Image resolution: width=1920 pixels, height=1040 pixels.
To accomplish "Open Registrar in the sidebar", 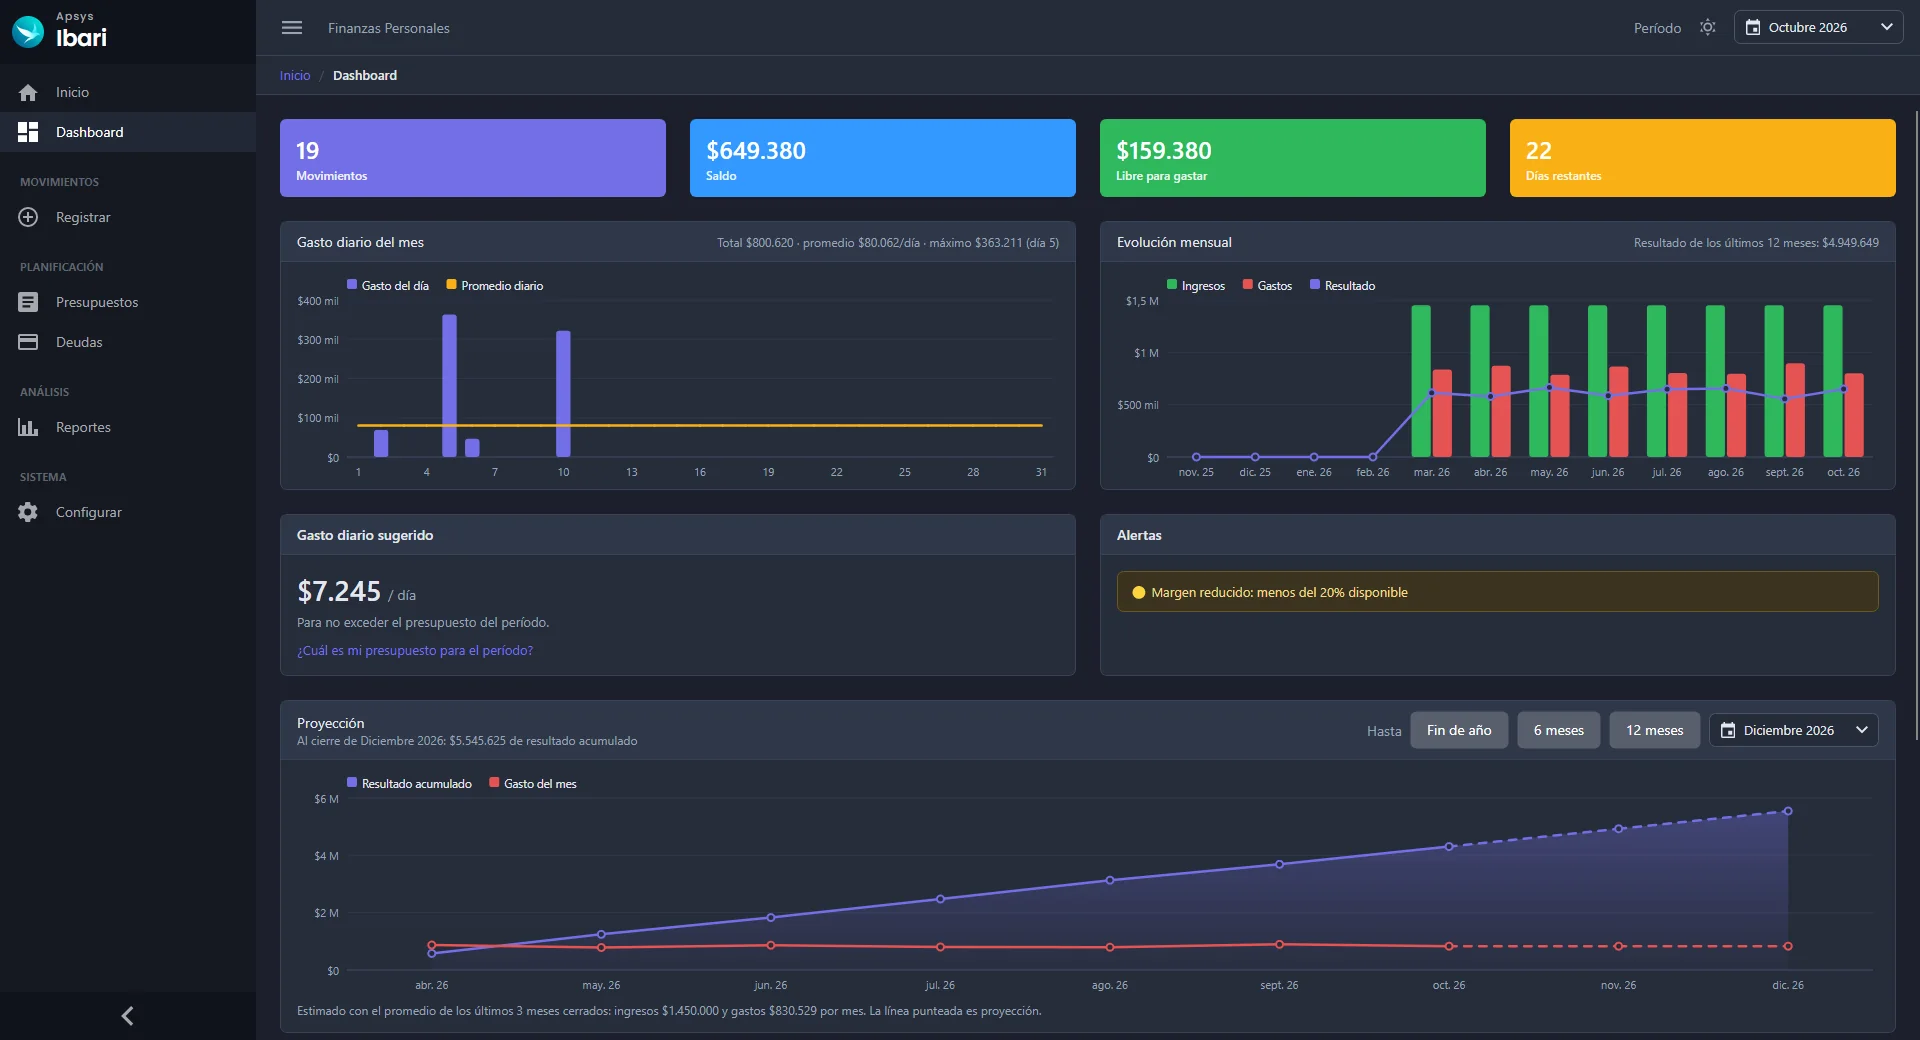I will (128, 217).
